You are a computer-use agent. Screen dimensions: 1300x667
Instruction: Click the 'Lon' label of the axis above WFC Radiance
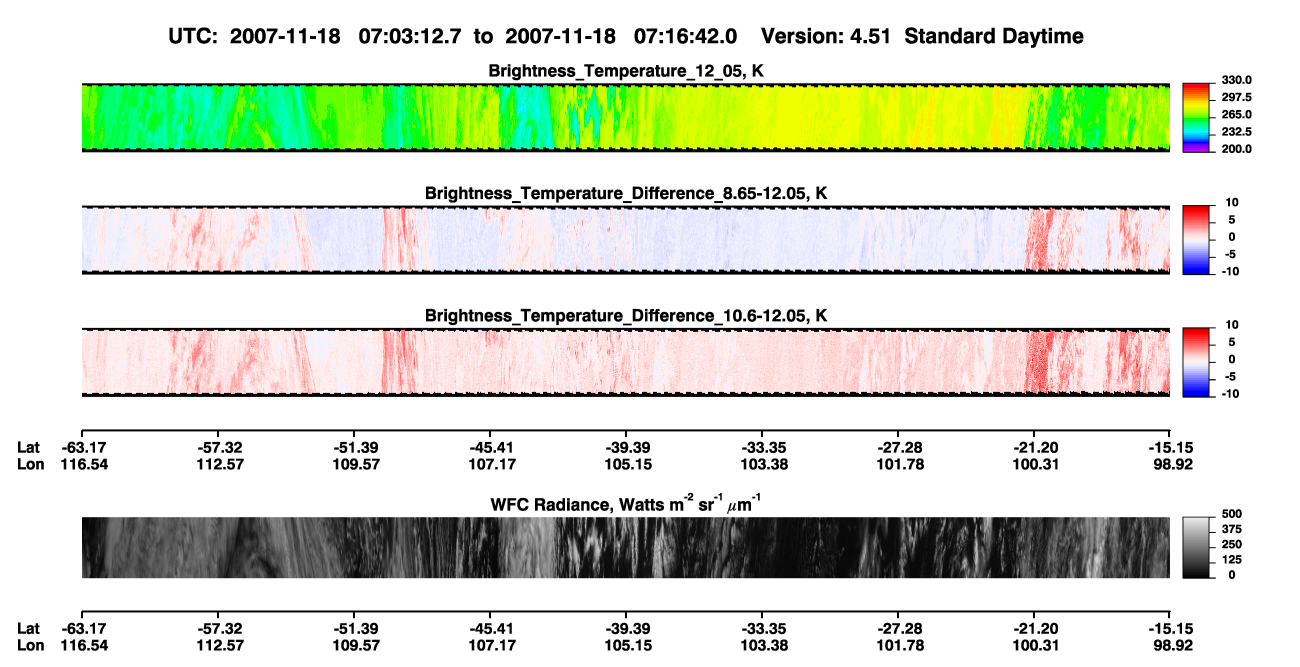[30, 464]
